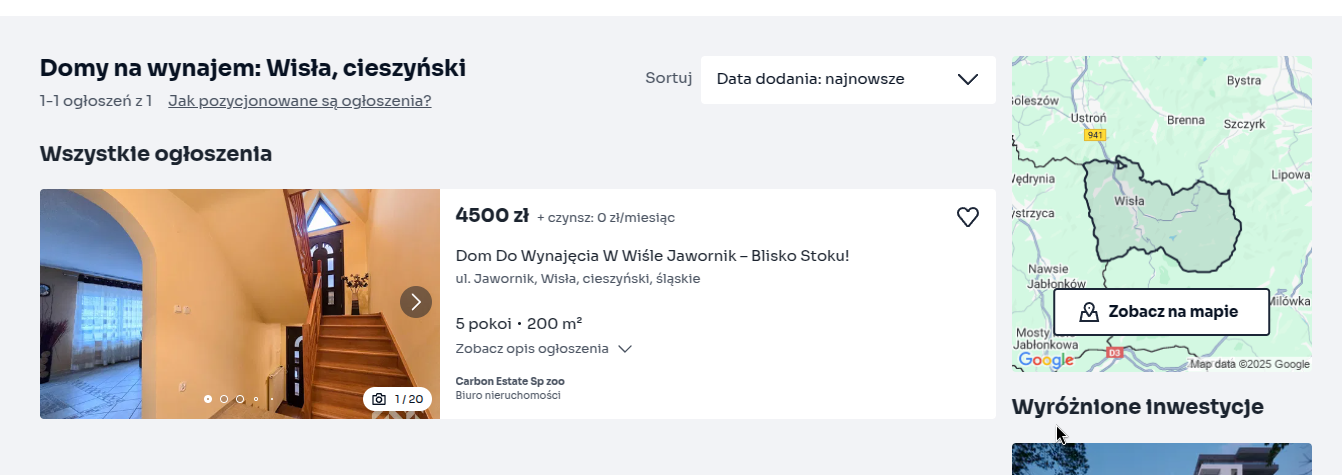
Task: Select the third carousel dot indicator
Action: point(240,399)
